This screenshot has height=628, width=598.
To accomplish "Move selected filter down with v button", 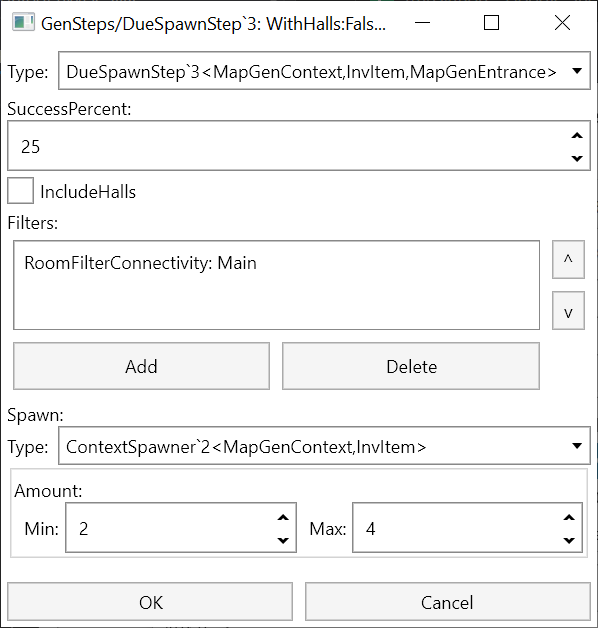I will (568, 311).
